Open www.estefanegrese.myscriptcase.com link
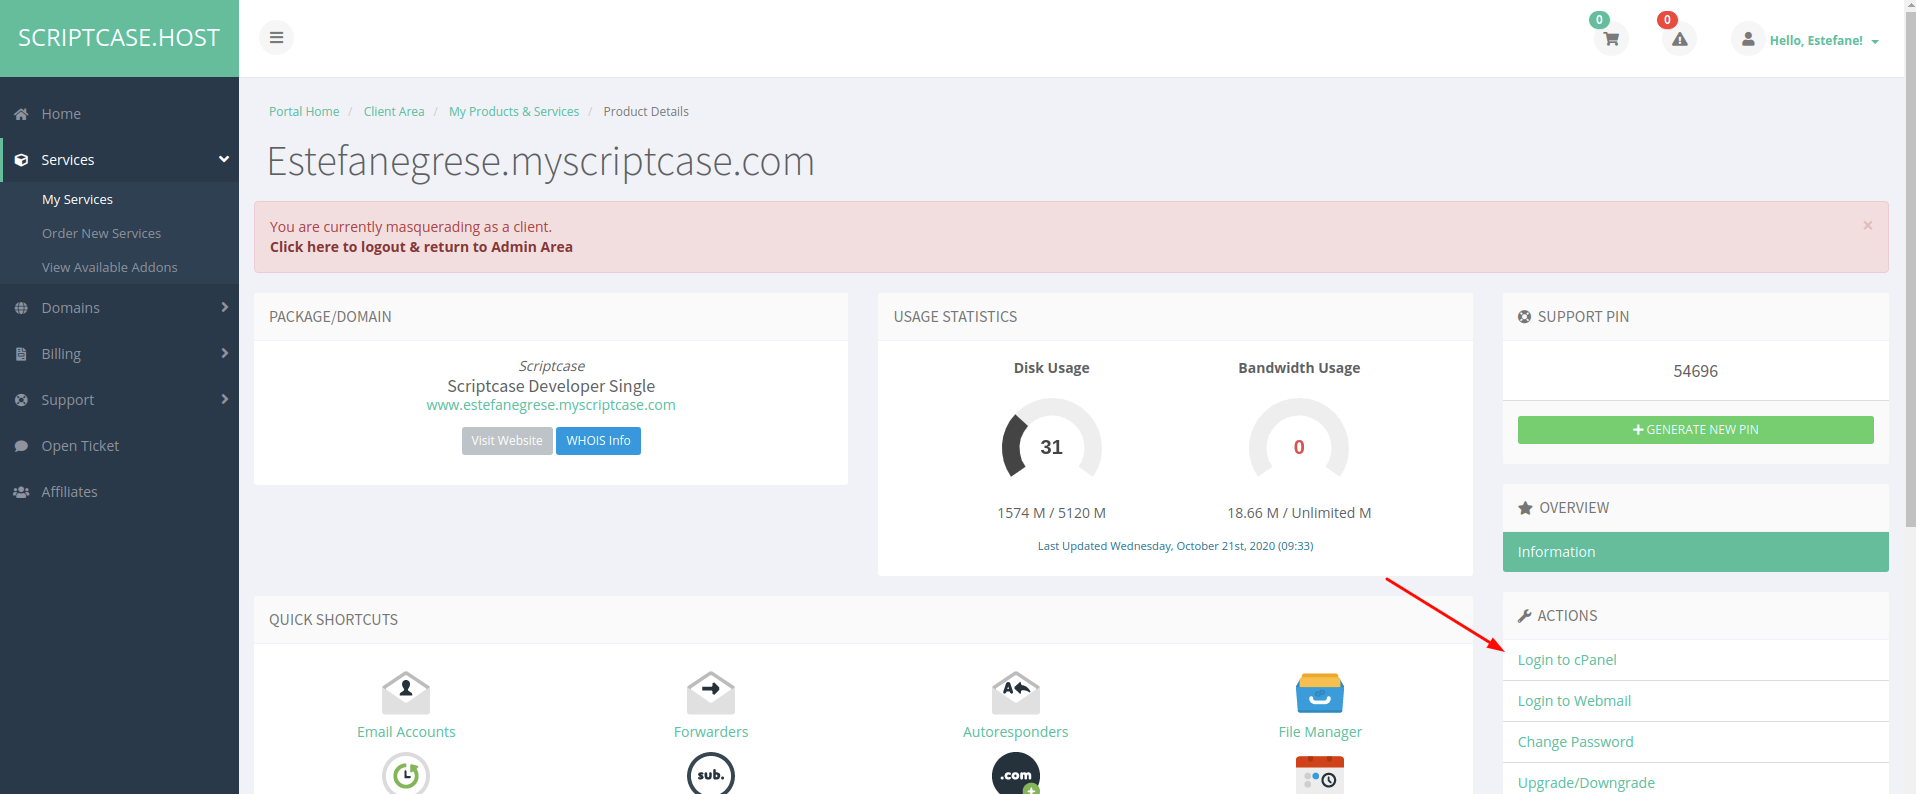The width and height of the screenshot is (1916, 794). 551,405
